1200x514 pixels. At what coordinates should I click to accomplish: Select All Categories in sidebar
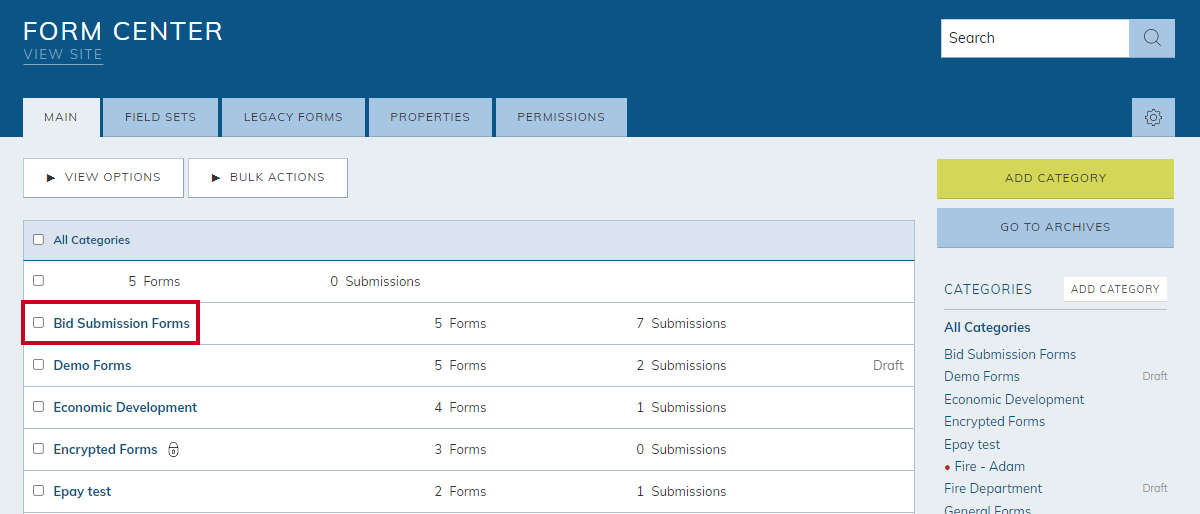[x=987, y=327]
